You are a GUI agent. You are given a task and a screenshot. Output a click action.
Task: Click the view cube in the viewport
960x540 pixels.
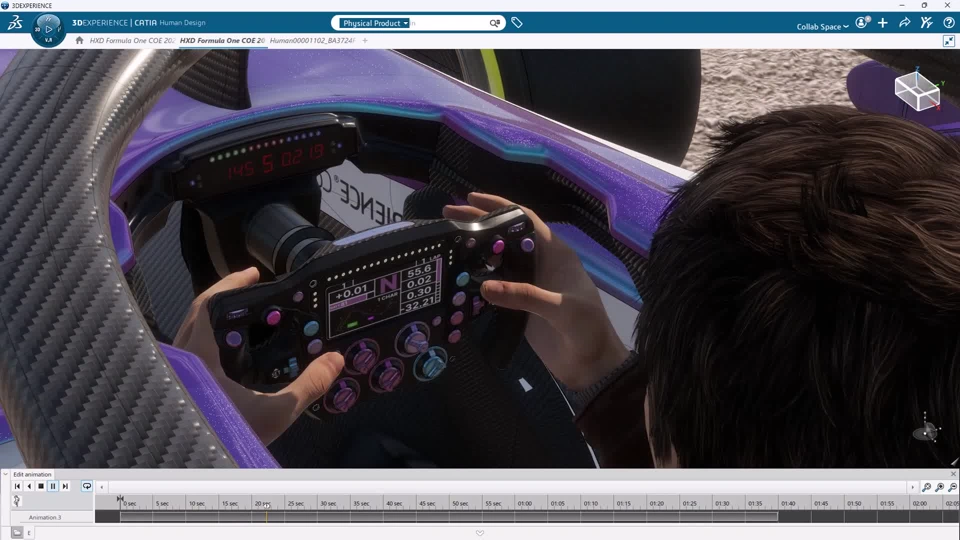[x=917, y=90]
